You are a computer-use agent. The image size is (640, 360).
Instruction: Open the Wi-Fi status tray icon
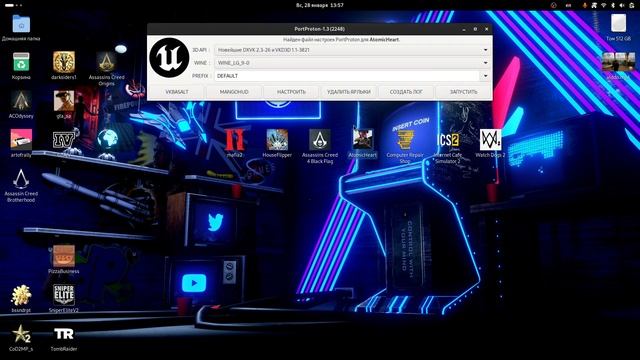[x=603, y=5]
